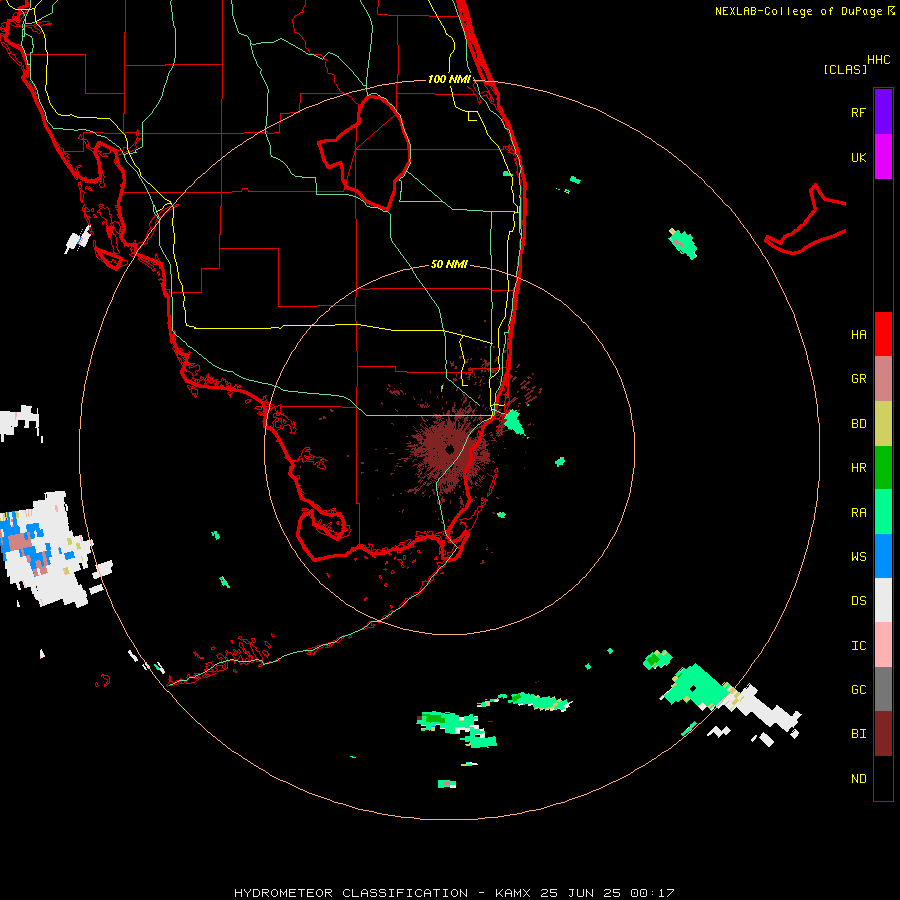Click the radar site center dot
This screenshot has width=900, height=900.
449,449
